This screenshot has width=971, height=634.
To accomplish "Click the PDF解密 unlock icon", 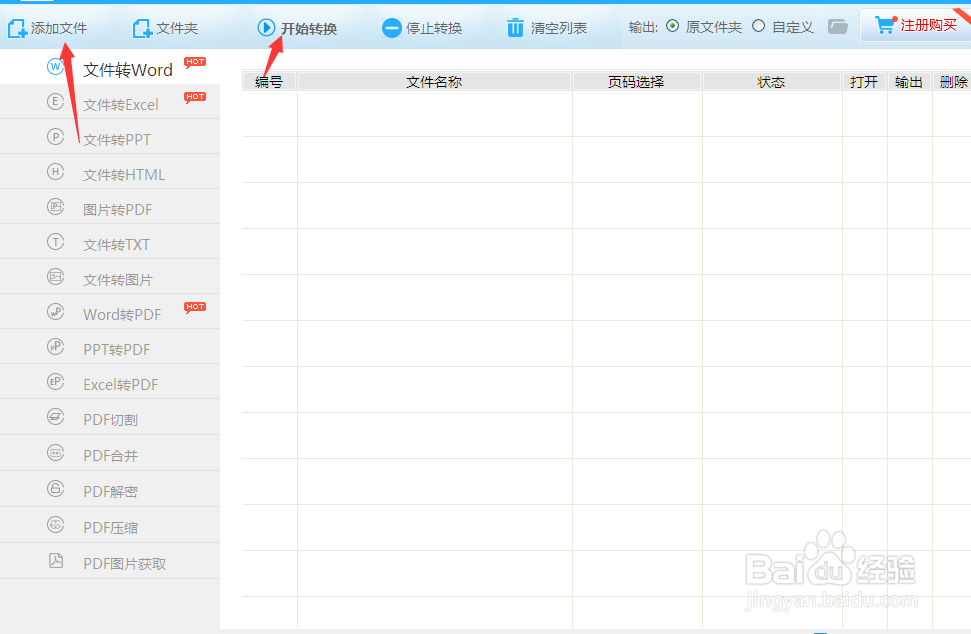I will coord(55,489).
